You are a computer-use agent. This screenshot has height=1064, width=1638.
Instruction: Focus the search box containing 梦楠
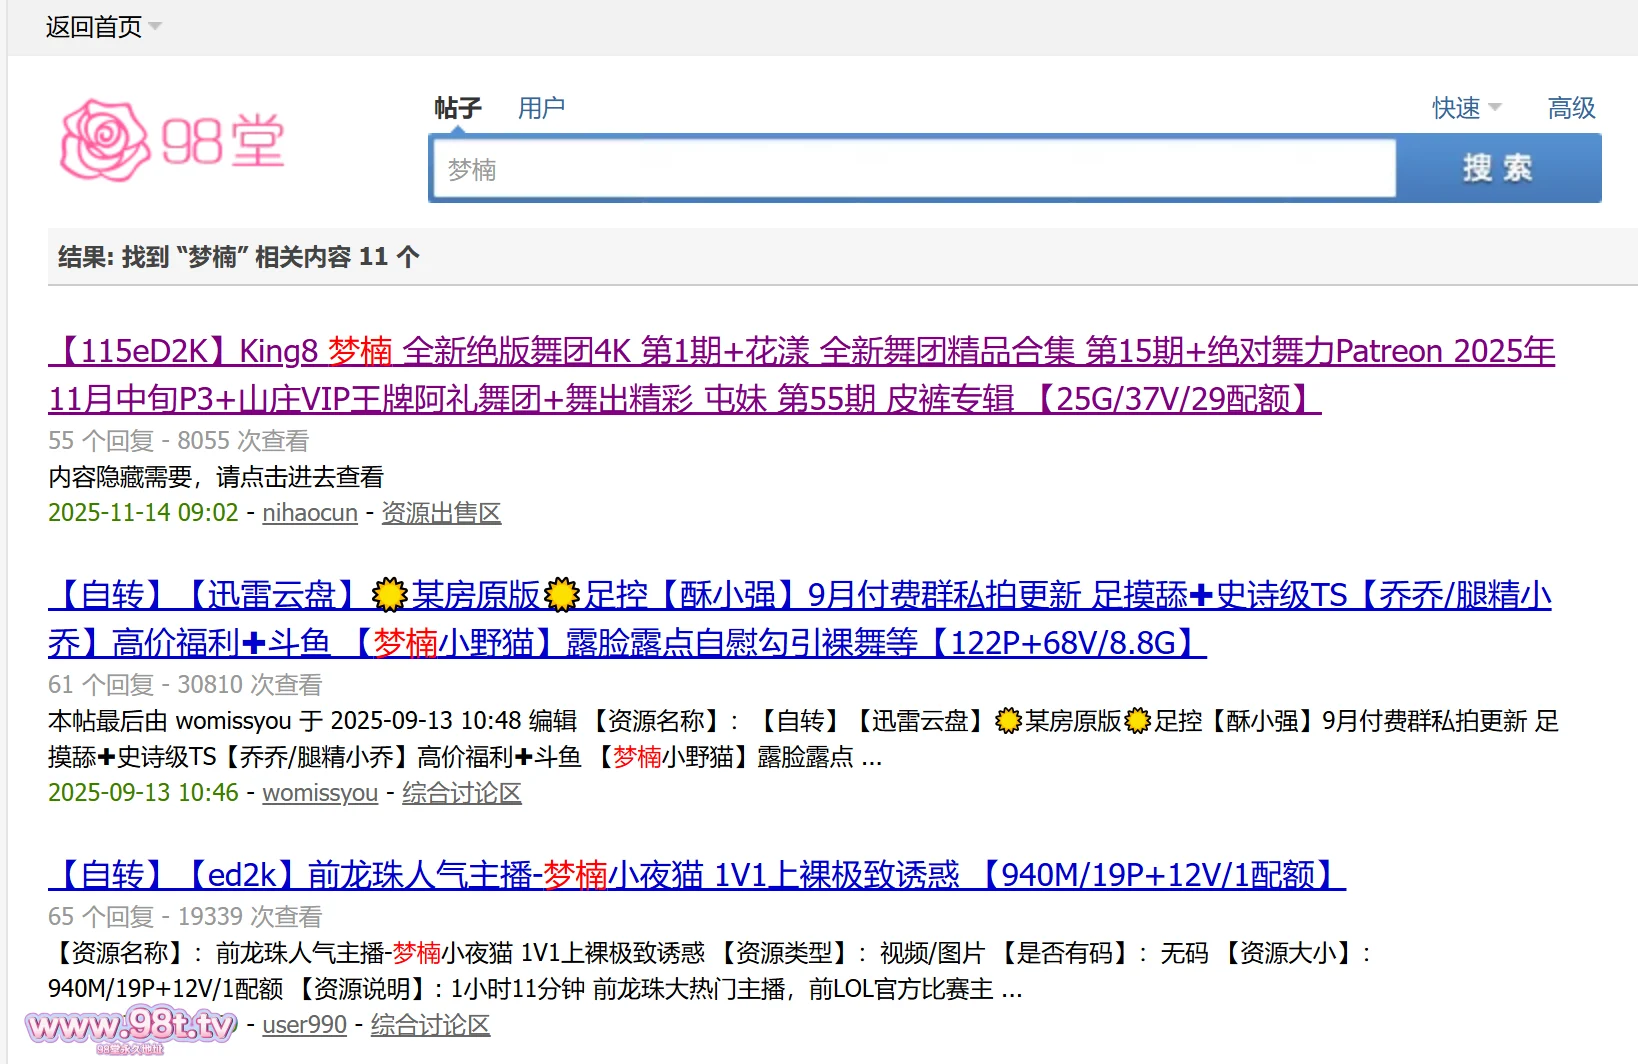912,170
